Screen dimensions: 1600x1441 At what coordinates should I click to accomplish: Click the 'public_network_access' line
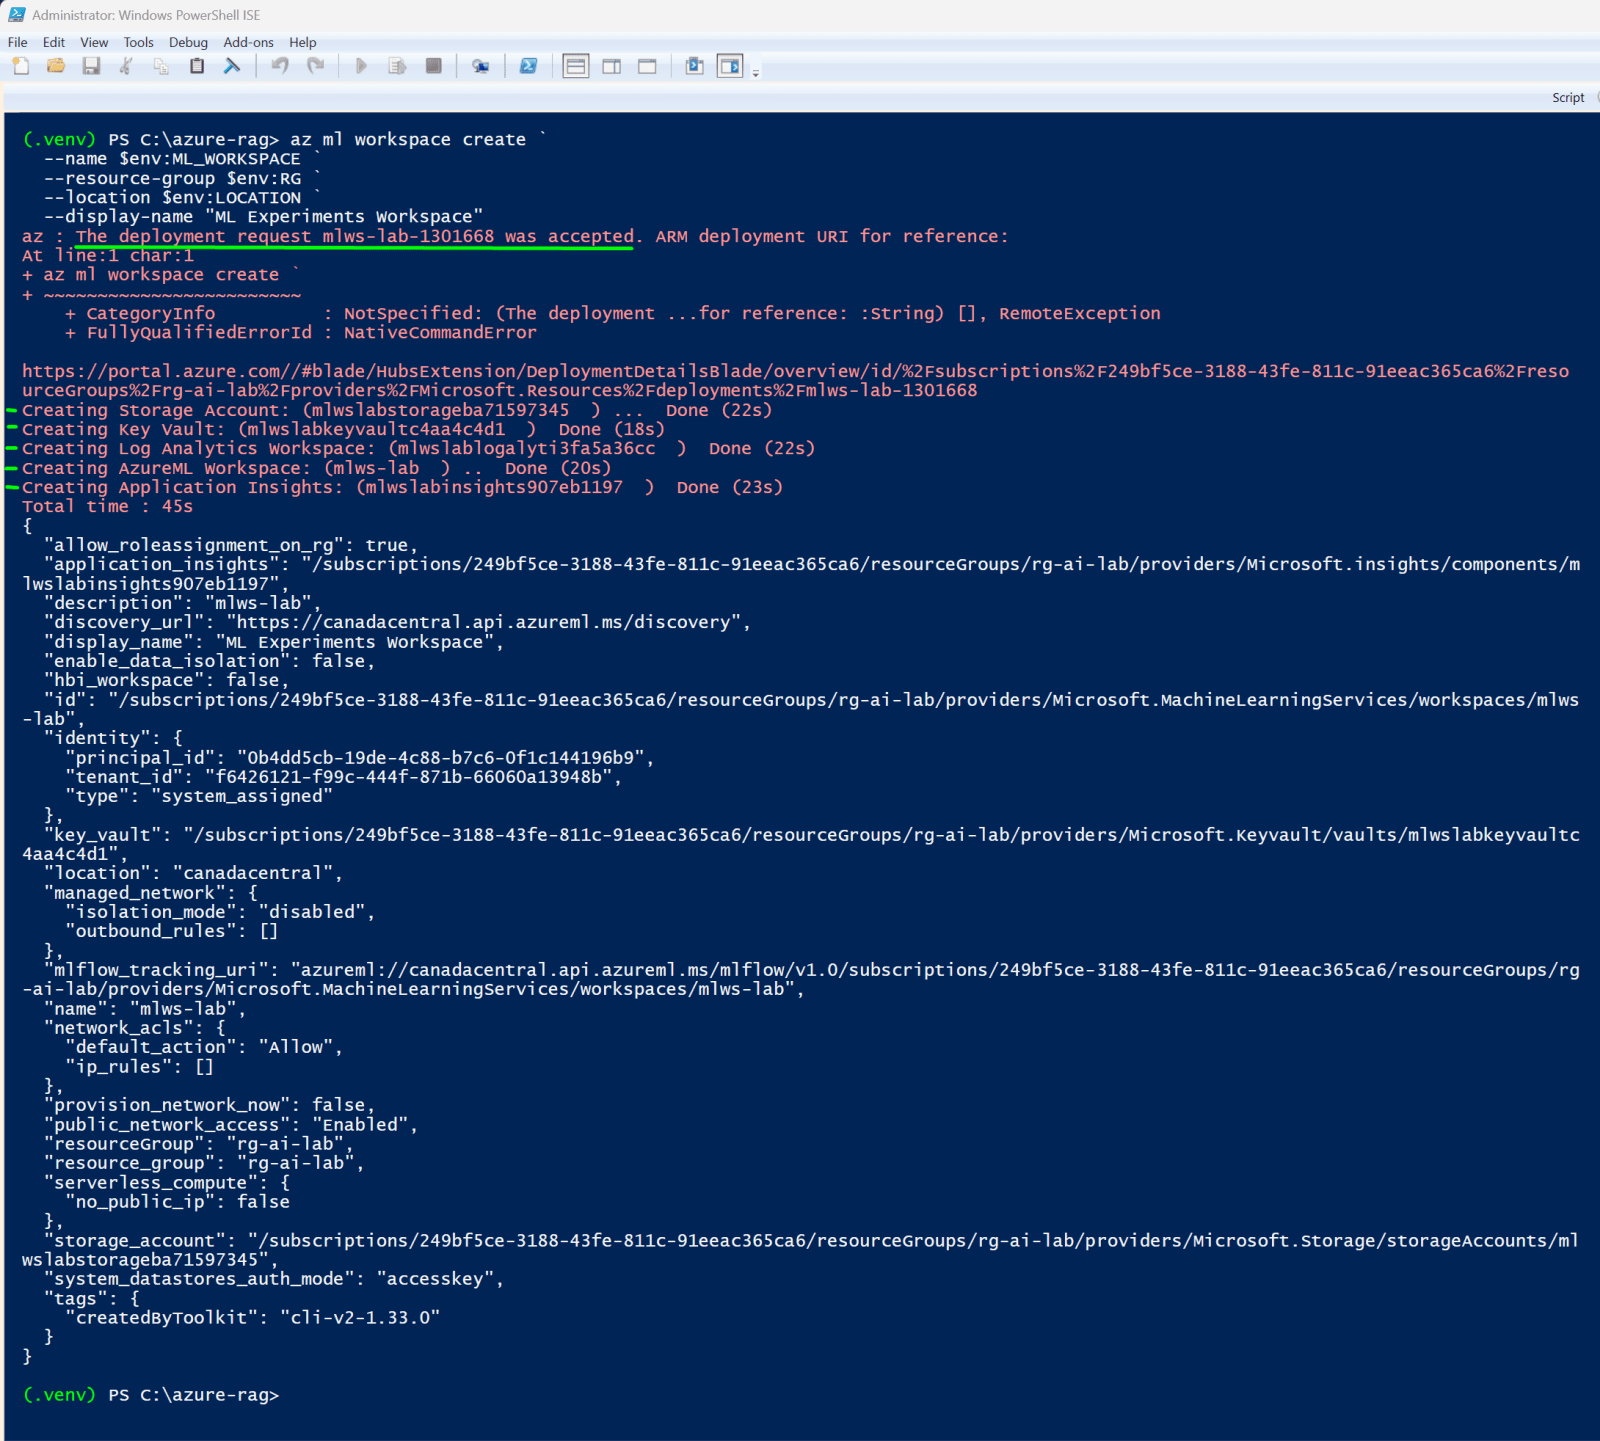[231, 1125]
